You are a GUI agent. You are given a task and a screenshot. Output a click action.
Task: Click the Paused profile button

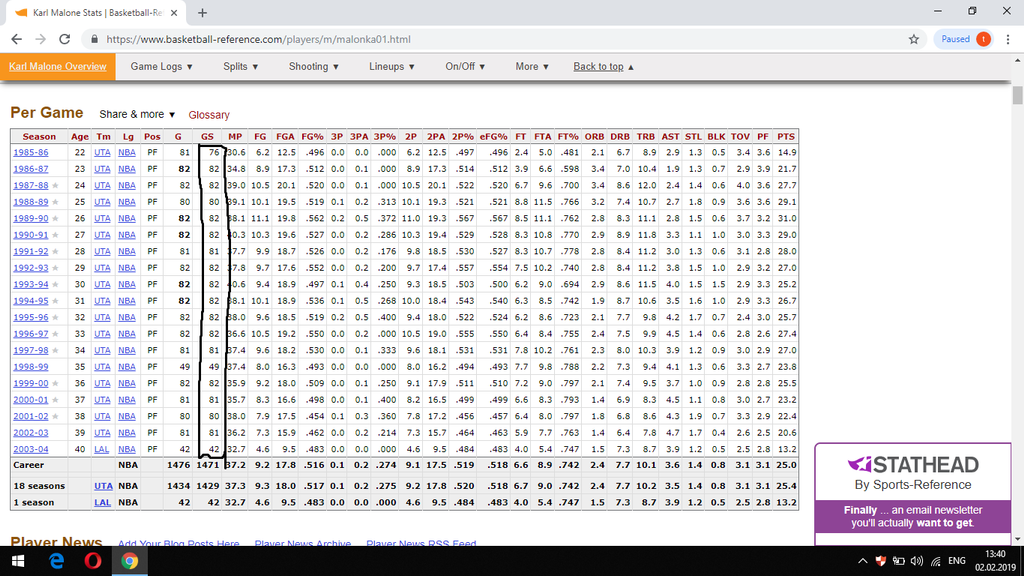[964, 39]
